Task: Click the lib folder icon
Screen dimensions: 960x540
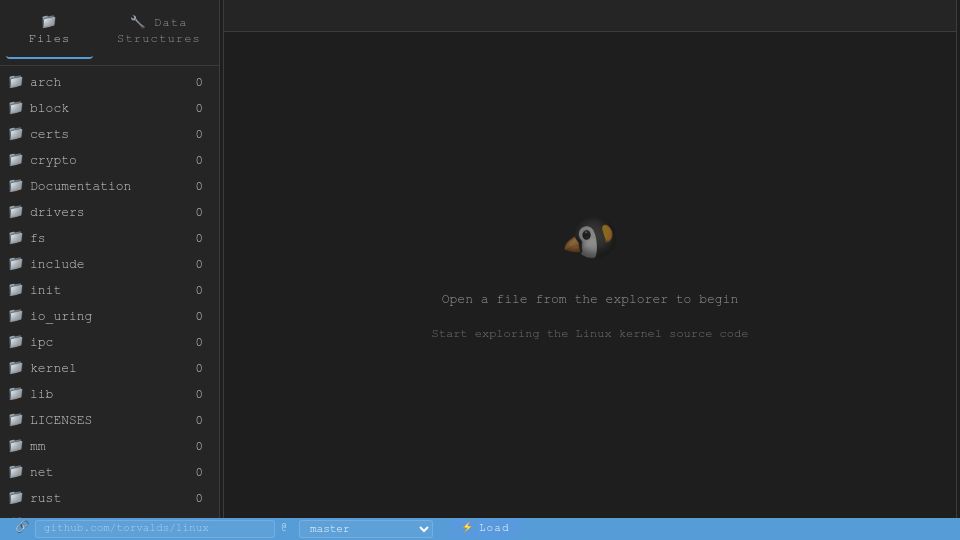Action: pos(16,394)
